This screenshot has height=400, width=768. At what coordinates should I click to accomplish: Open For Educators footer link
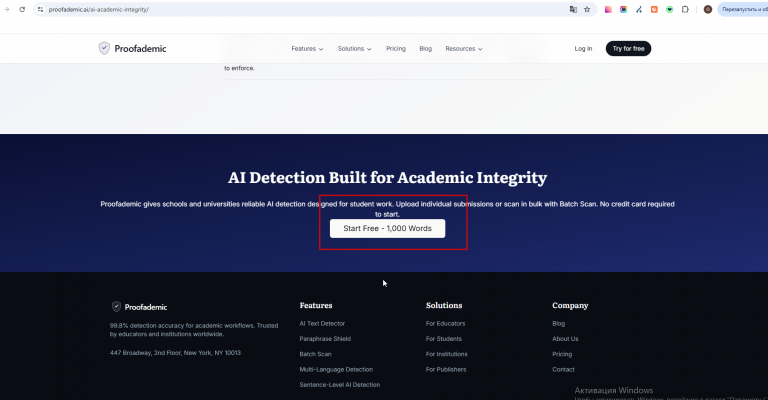pos(445,324)
